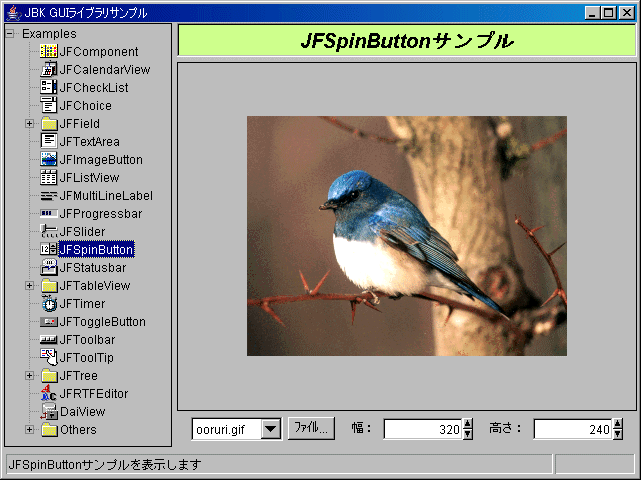The width and height of the screenshot is (641, 480).
Task: Click the JFStatusbar icon
Action: click(49, 267)
